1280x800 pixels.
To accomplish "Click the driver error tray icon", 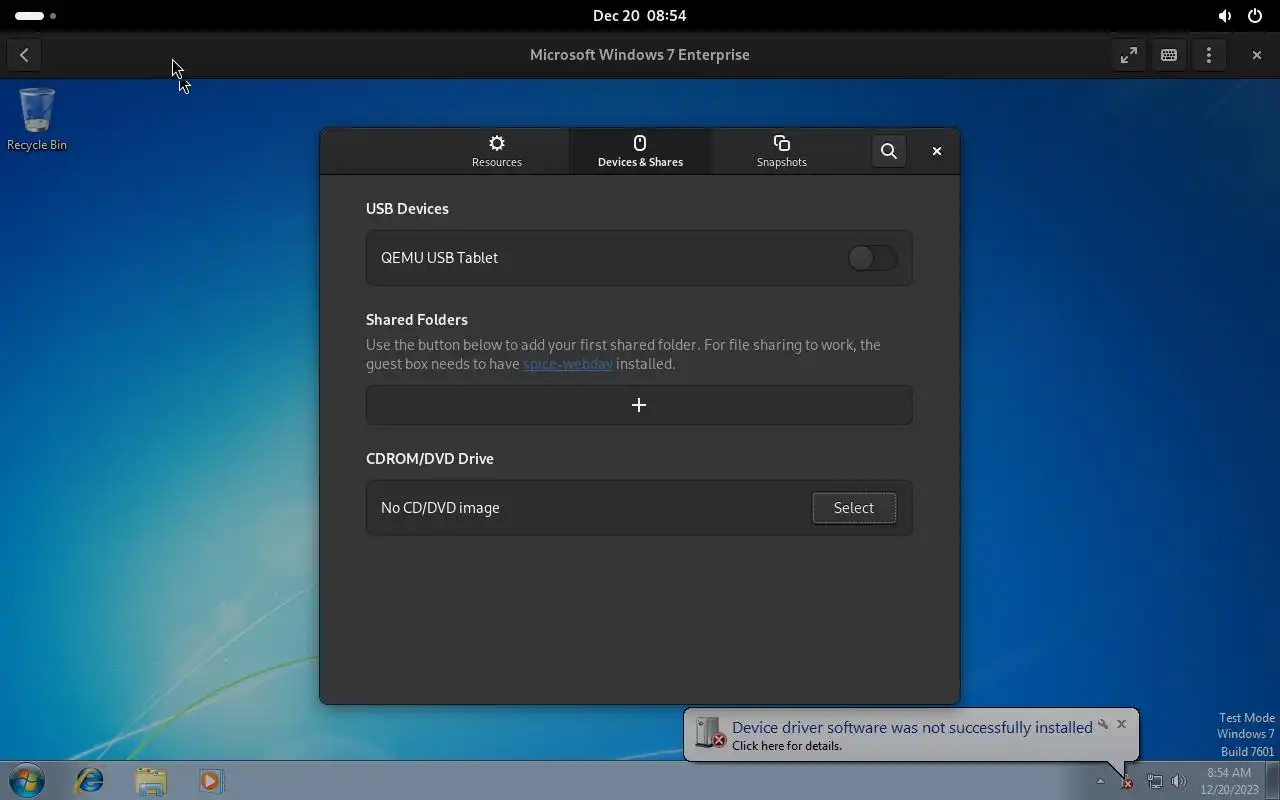I will click(1127, 781).
